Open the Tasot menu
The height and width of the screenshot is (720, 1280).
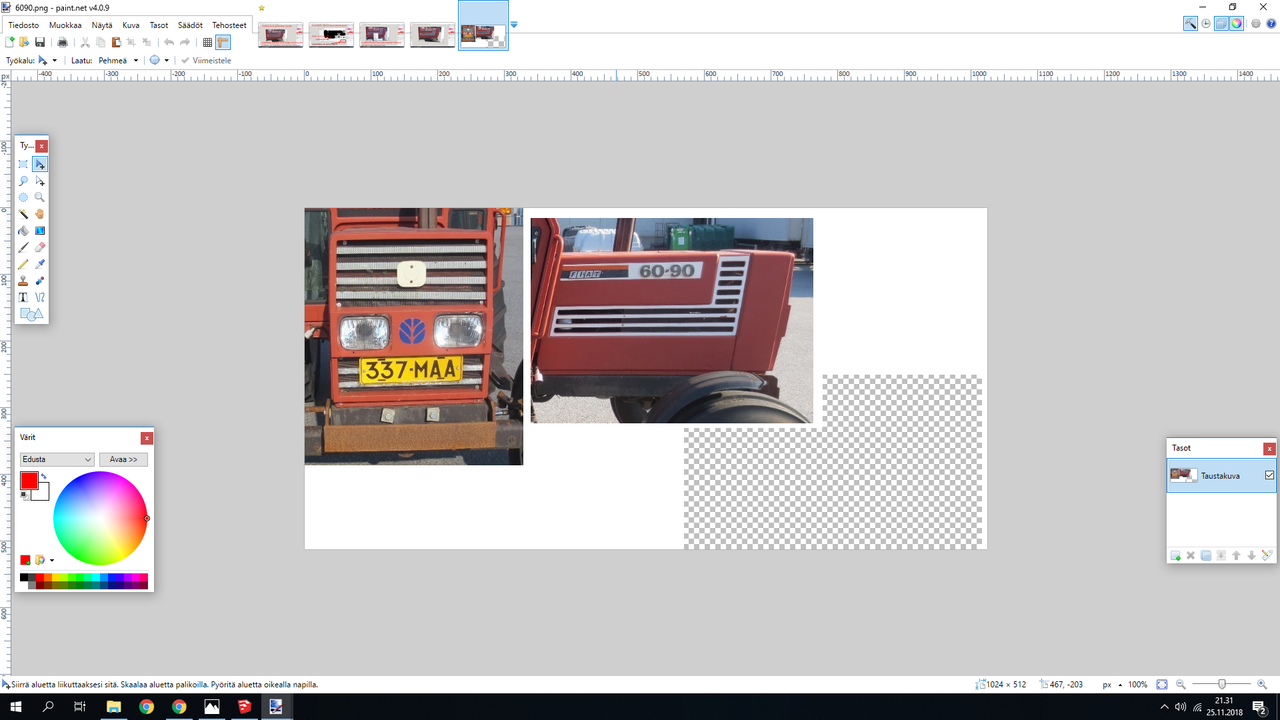pyautogui.click(x=159, y=25)
